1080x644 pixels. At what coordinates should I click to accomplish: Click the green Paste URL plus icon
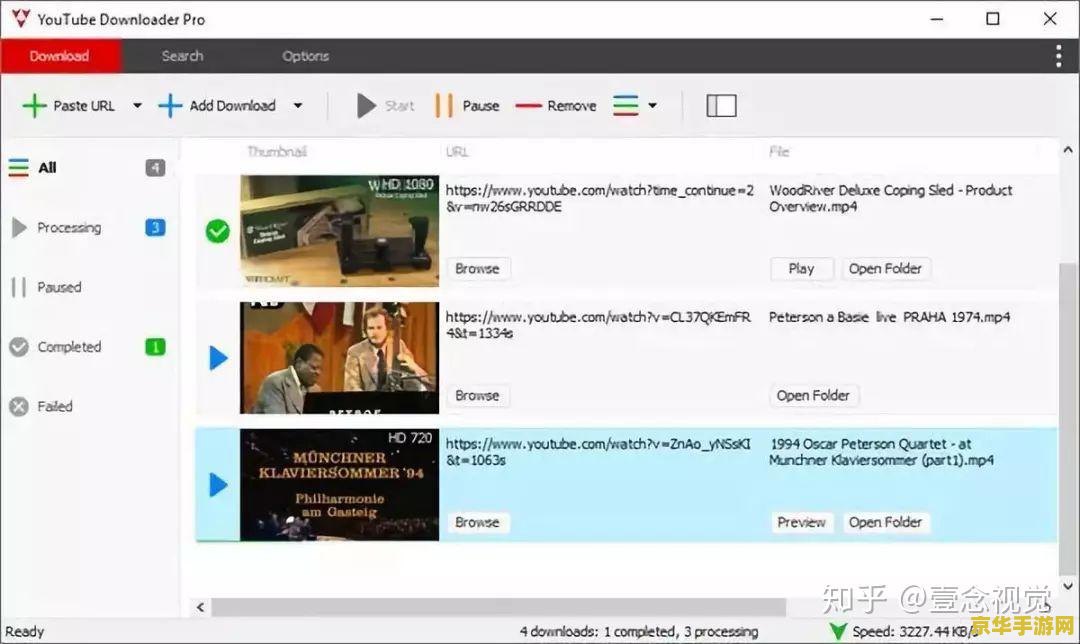pos(34,106)
